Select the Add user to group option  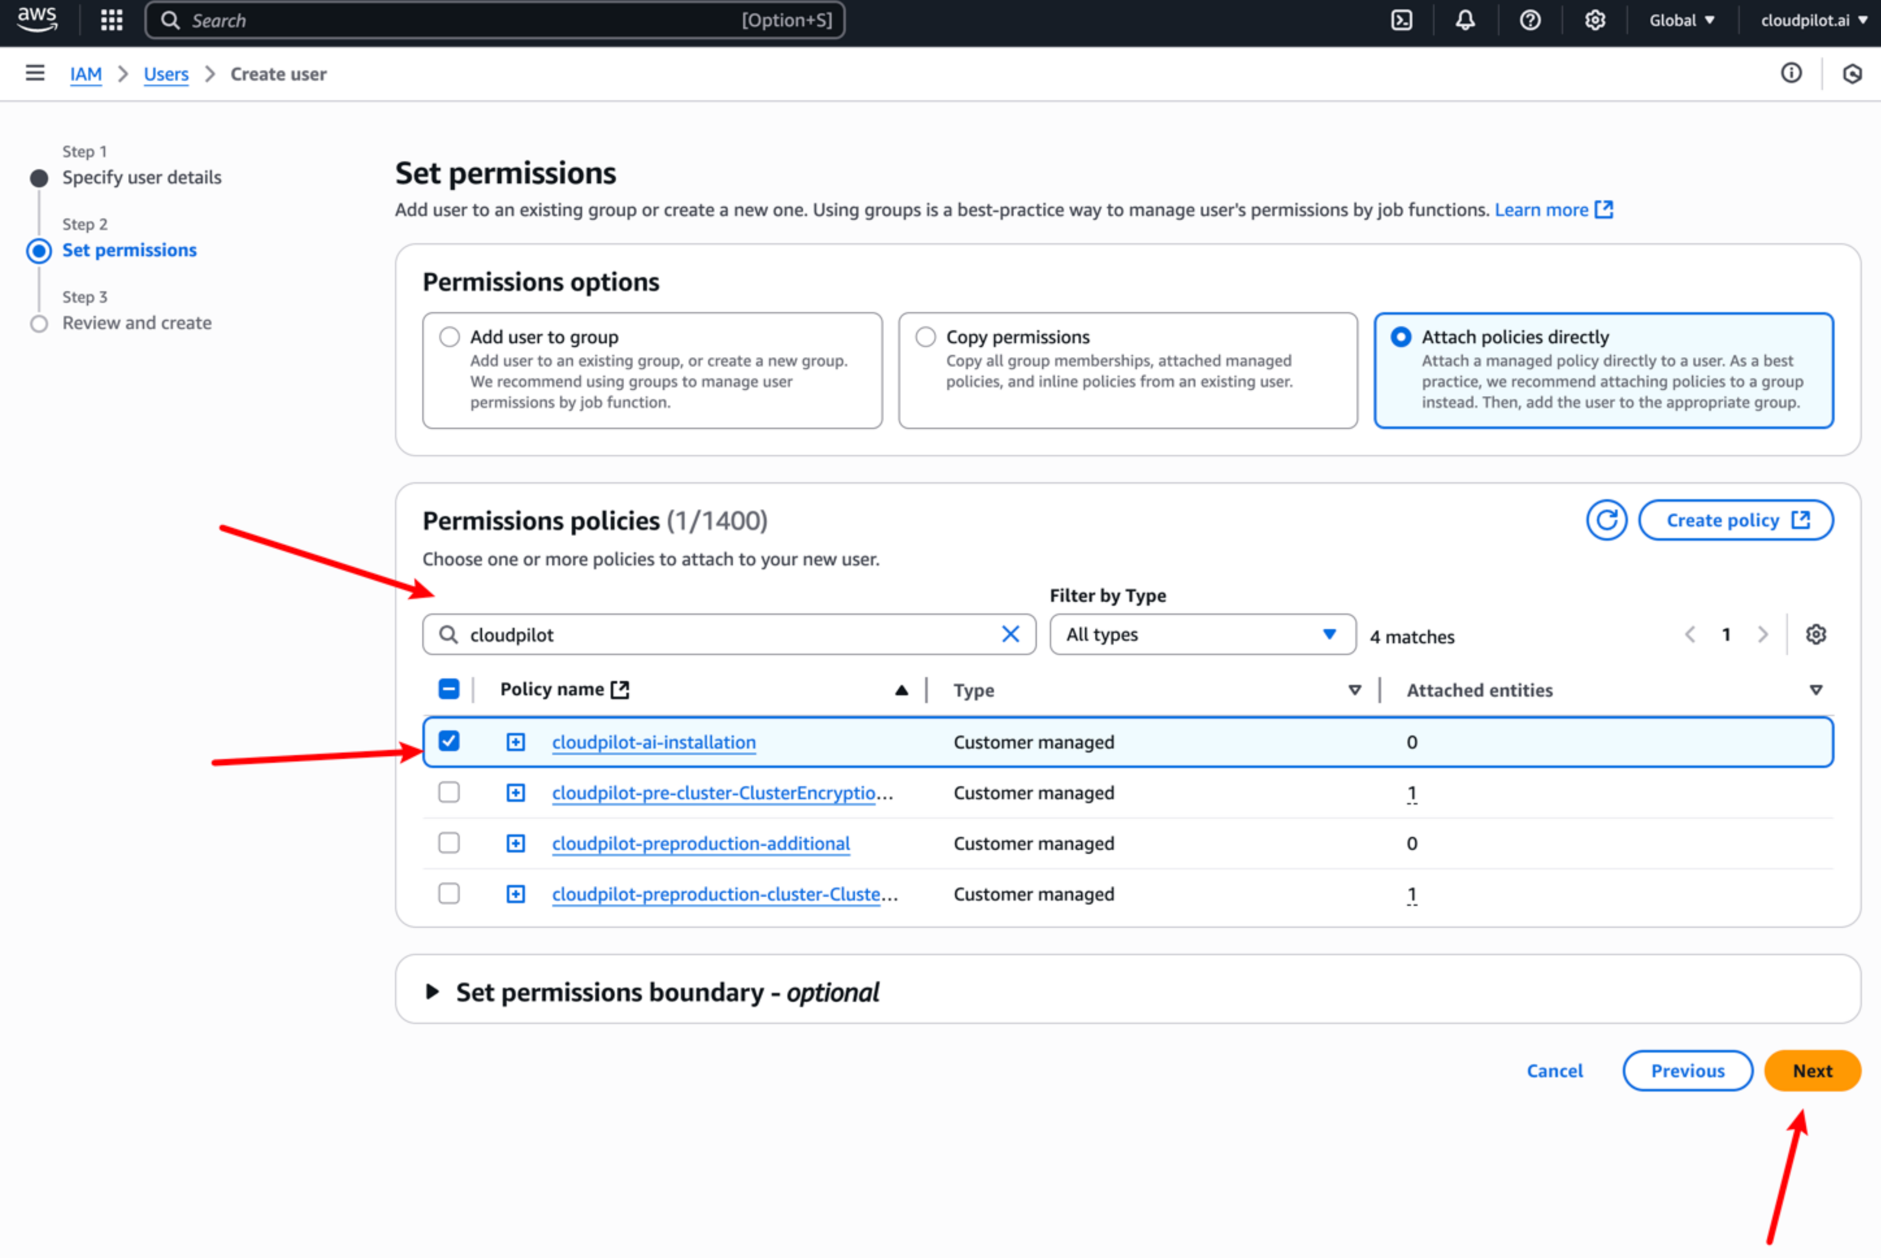tap(450, 336)
